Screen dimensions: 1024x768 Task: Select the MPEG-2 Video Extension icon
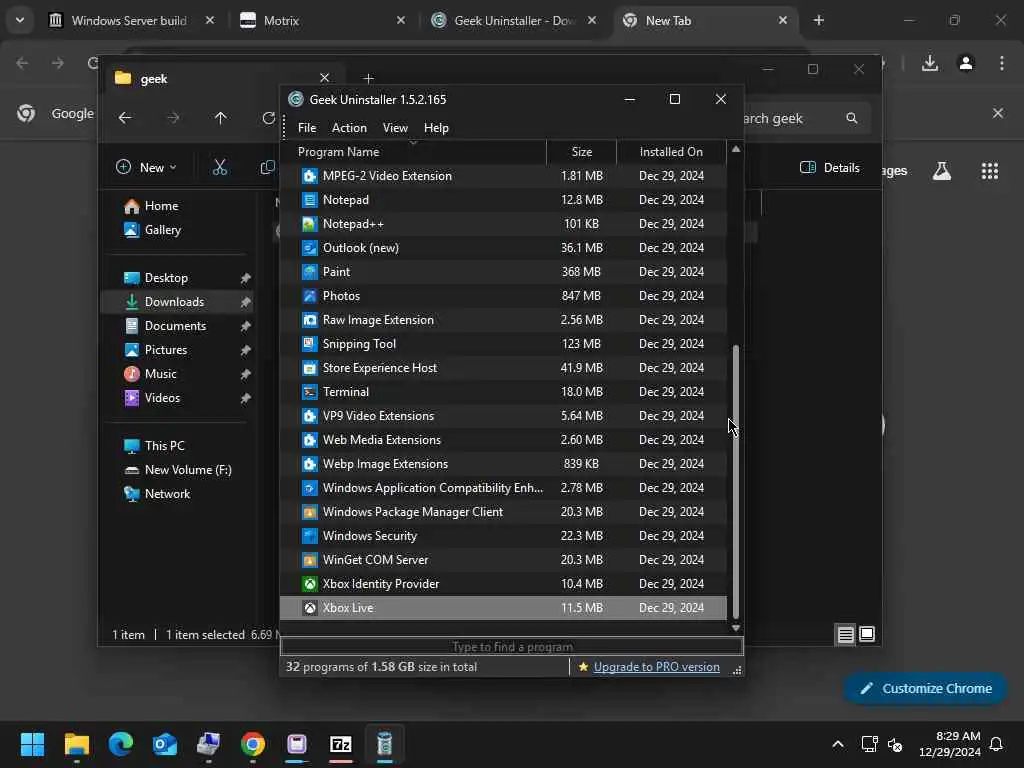(x=310, y=176)
